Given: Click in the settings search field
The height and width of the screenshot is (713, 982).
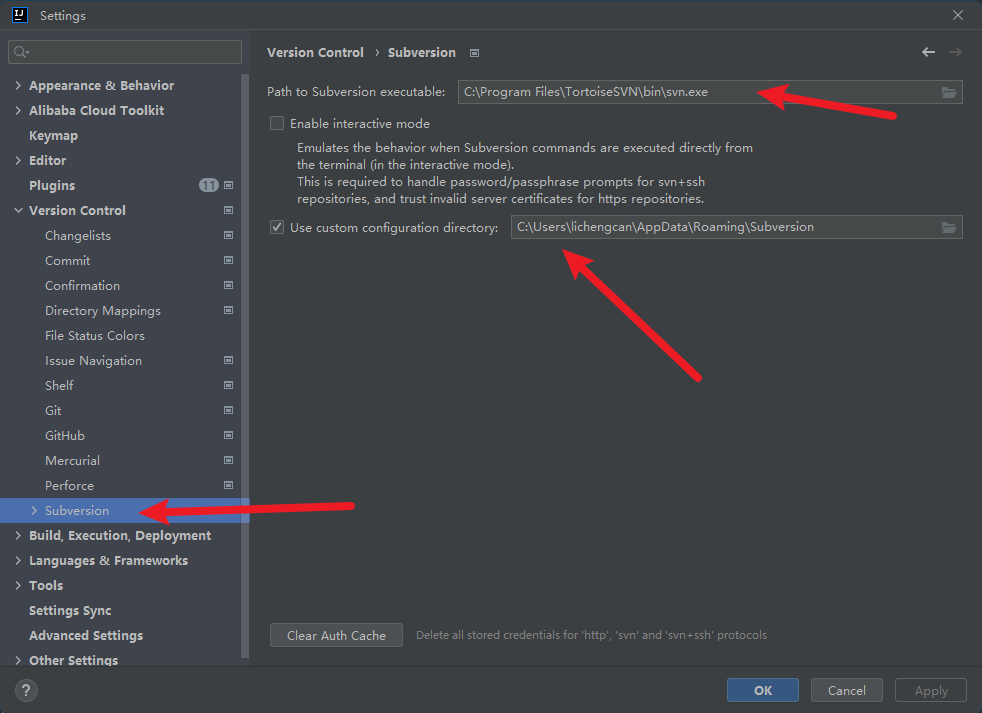Looking at the screenshot, I should pos(125,52).
